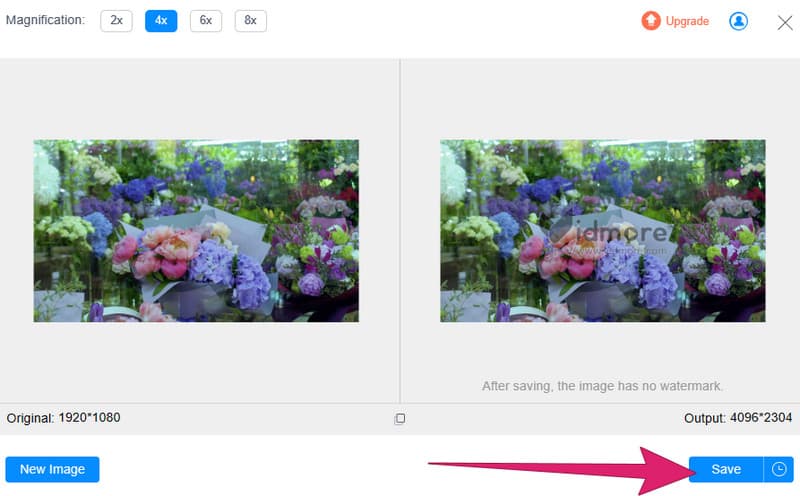Save the upscaled image
This screenshot has height=496, width=800.
tap(725, 469)
